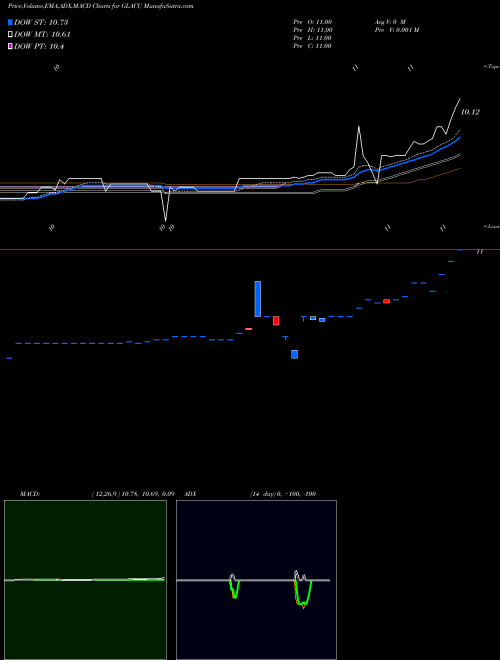Select the 'DOW ST: 10.73' legend text
The width and height of the screenshot is (500, 660).
(x=41, y=22)
